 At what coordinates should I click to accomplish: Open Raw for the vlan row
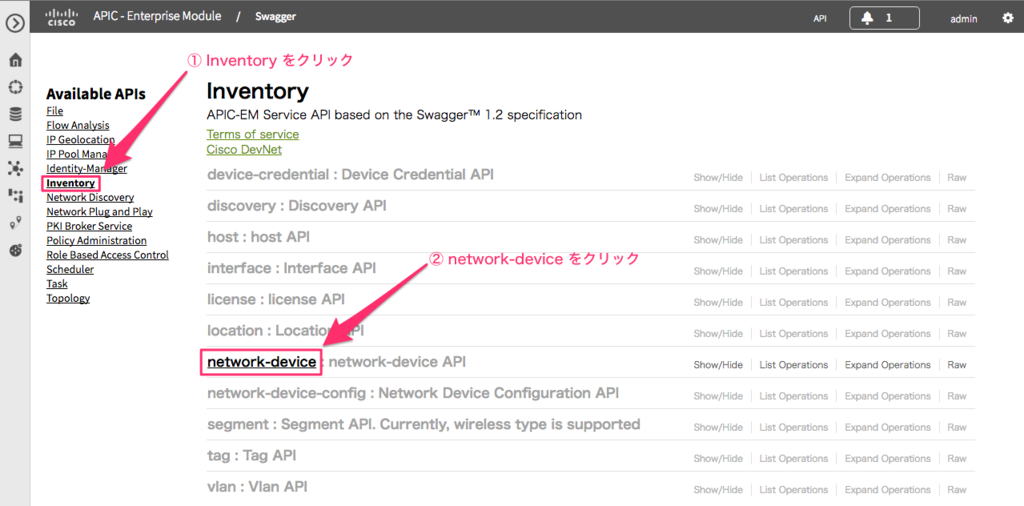(x=957, y=490)
